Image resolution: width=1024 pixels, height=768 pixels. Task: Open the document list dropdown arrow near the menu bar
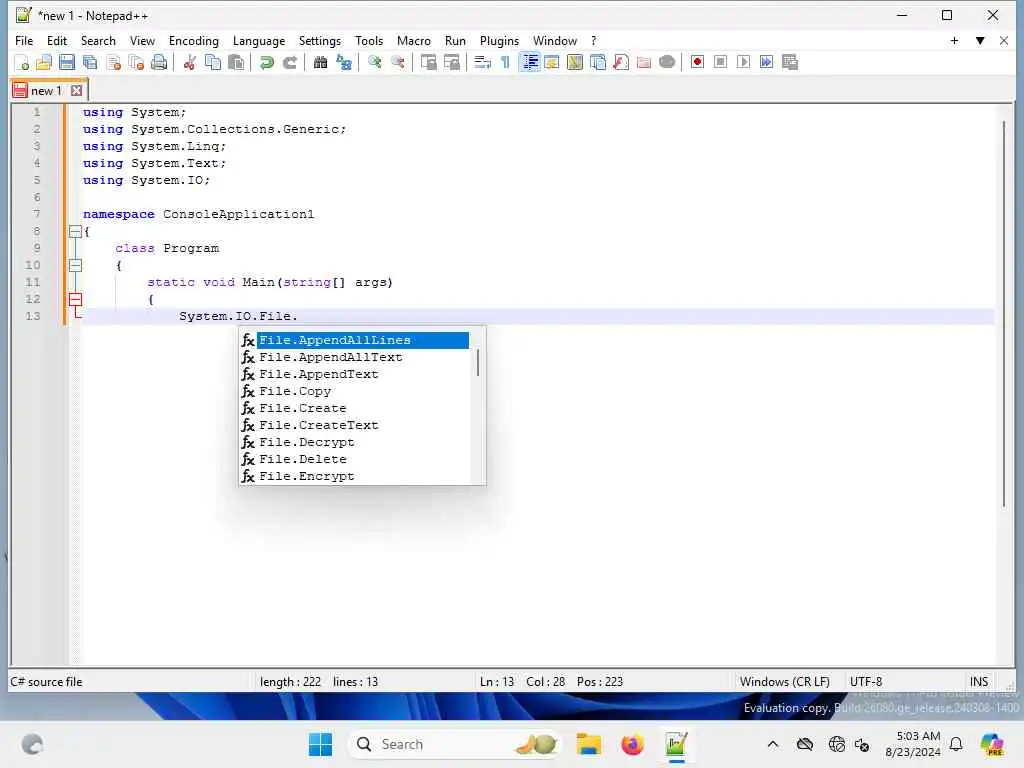tap(980, 40)
